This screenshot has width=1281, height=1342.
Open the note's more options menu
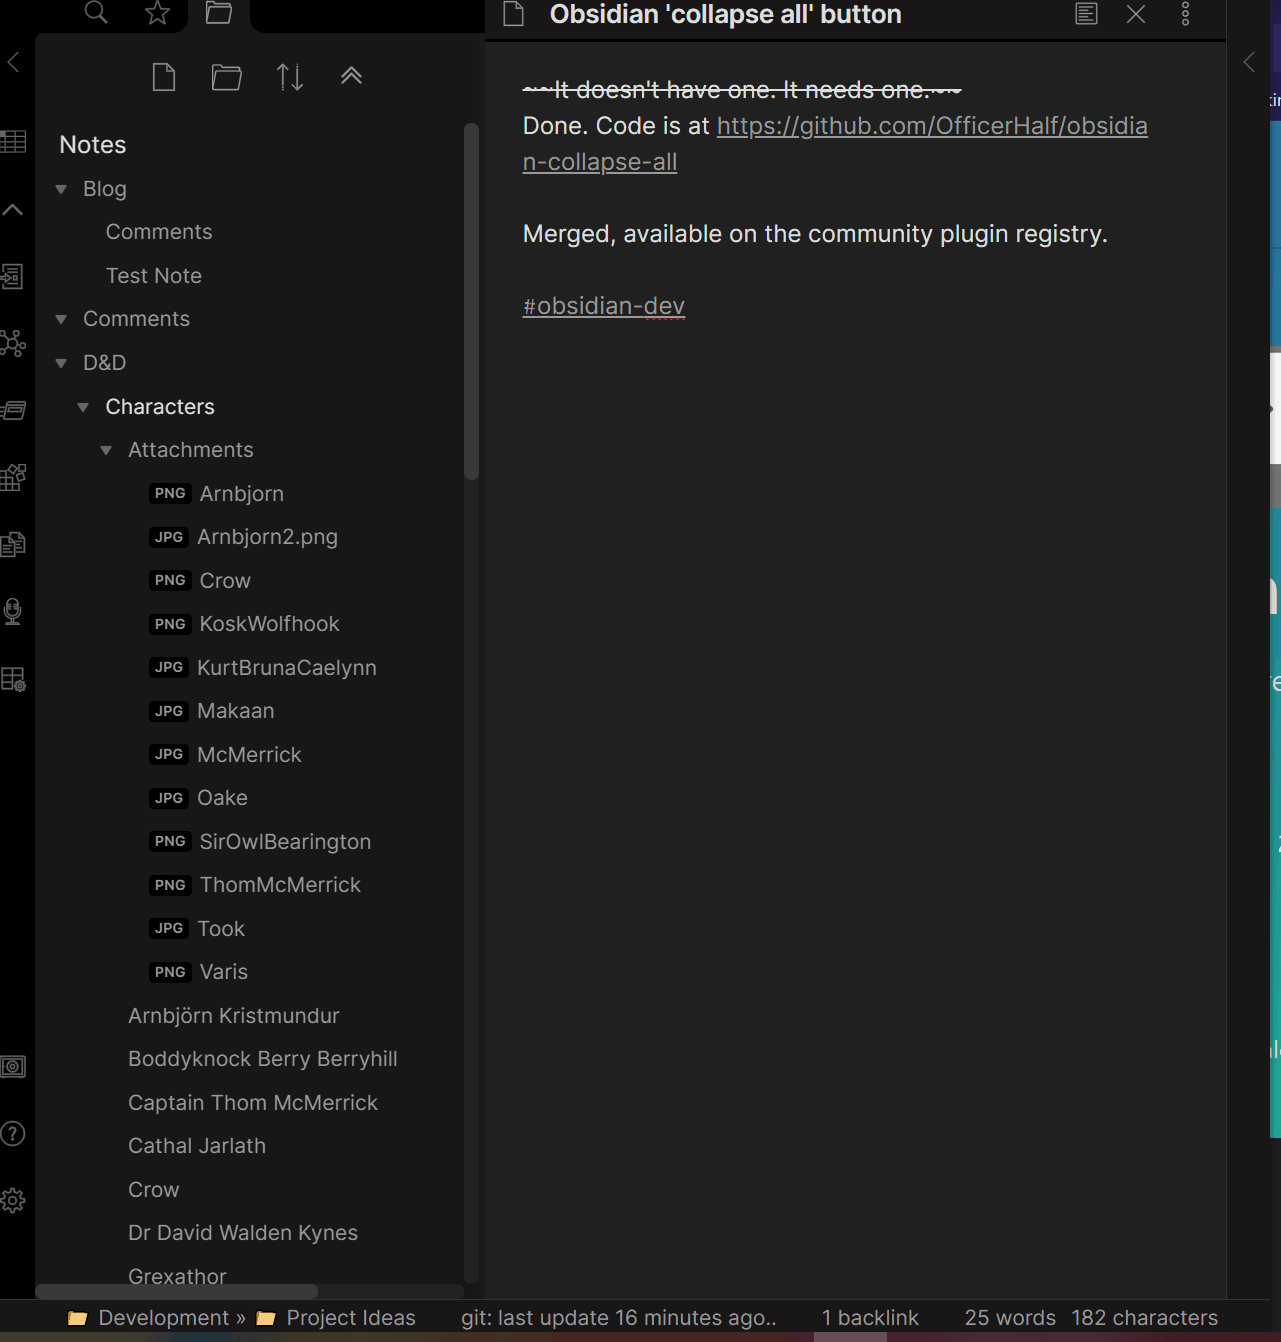tap(1185, 14)
